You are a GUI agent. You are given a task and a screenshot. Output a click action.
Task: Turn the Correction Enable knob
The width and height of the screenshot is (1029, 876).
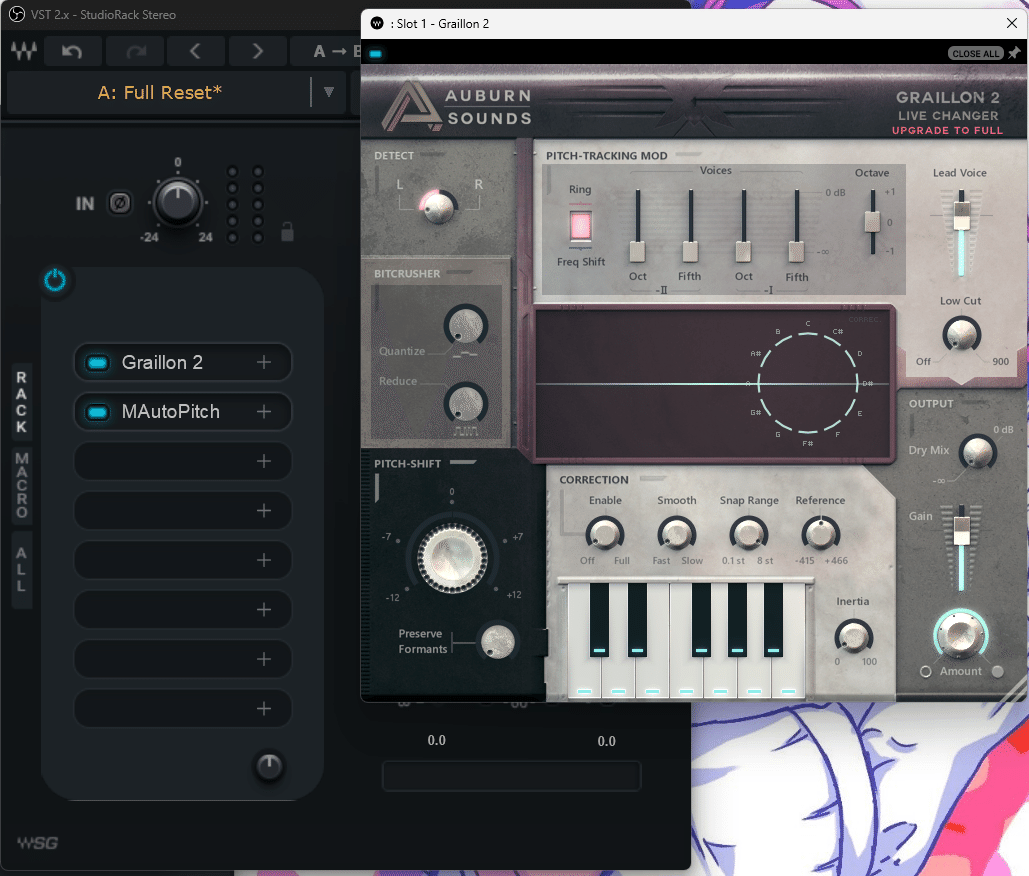(x=604, y=534)
